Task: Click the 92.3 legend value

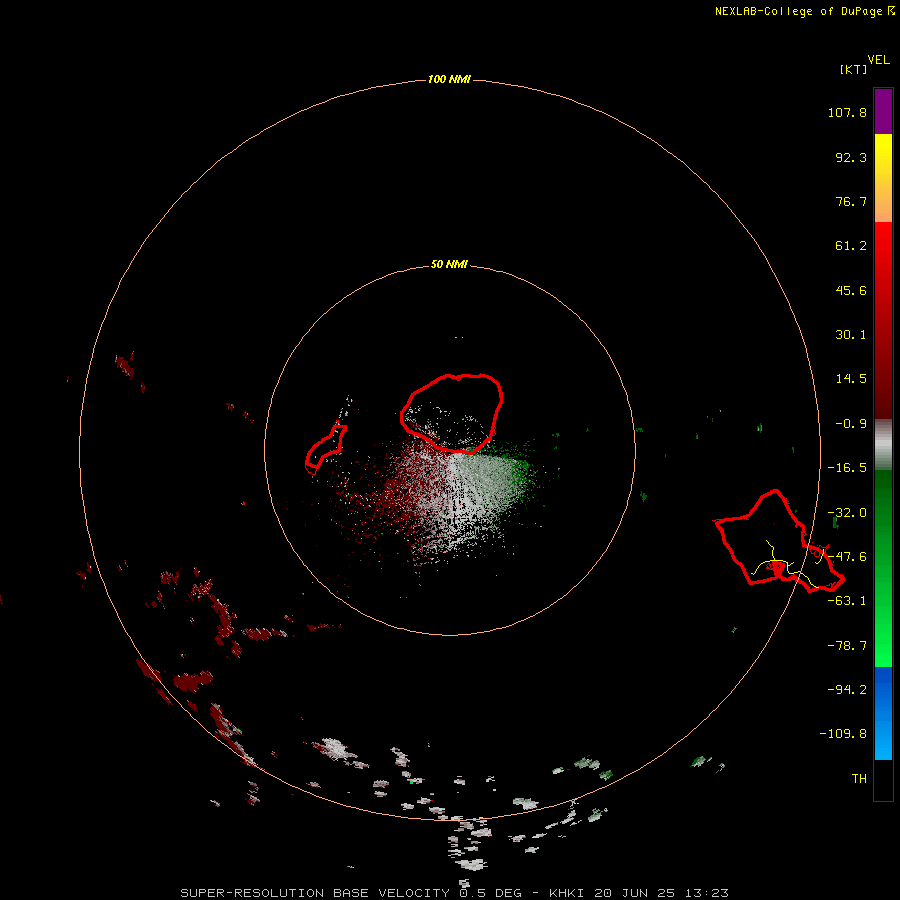Action: tap(851, 157)
